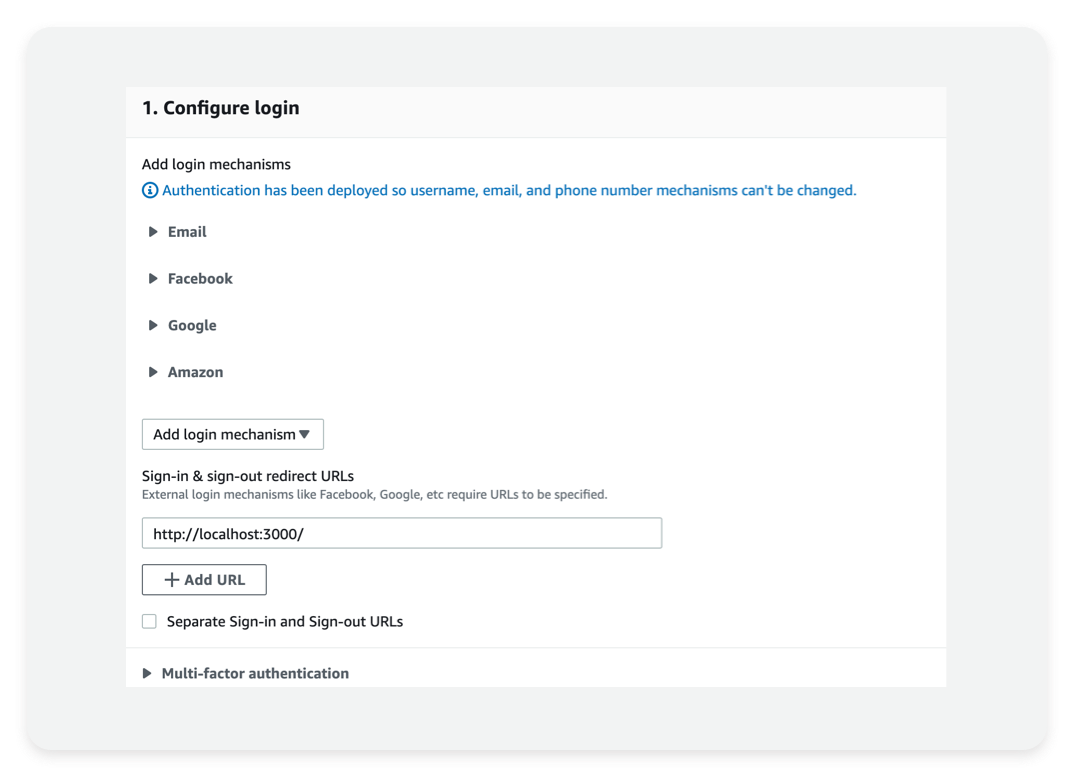This screenshot has width=1074, height=777.
Task: Enable Separate Sign-in and Sign-out URLs
Action: 149,621
